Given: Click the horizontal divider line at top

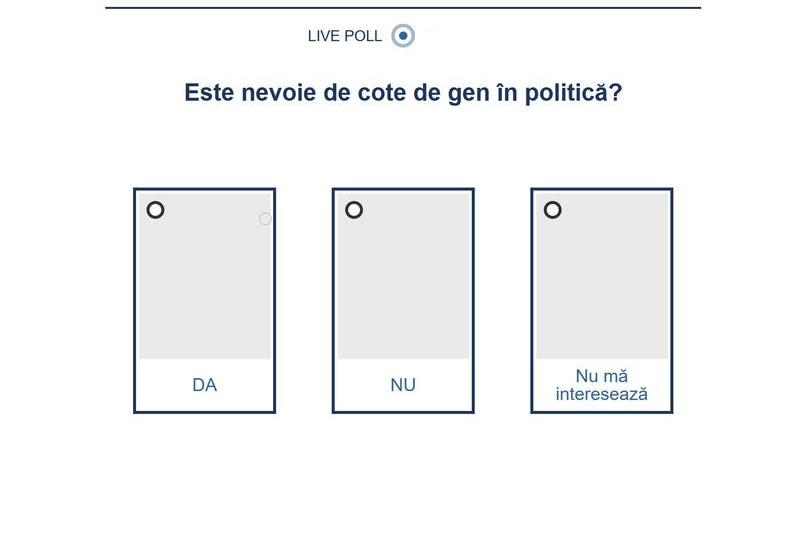Looking at the screenshot, I should coord(403,8).
